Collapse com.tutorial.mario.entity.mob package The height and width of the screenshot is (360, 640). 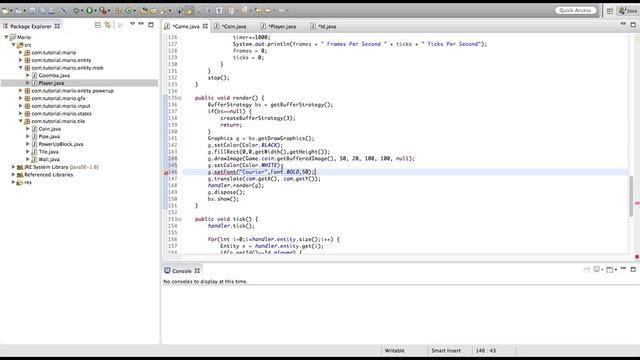[21, 68]
